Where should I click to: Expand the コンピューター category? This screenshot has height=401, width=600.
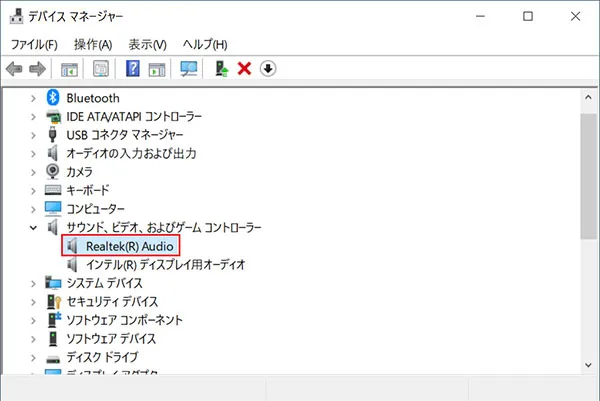click(x=33, y=209)
